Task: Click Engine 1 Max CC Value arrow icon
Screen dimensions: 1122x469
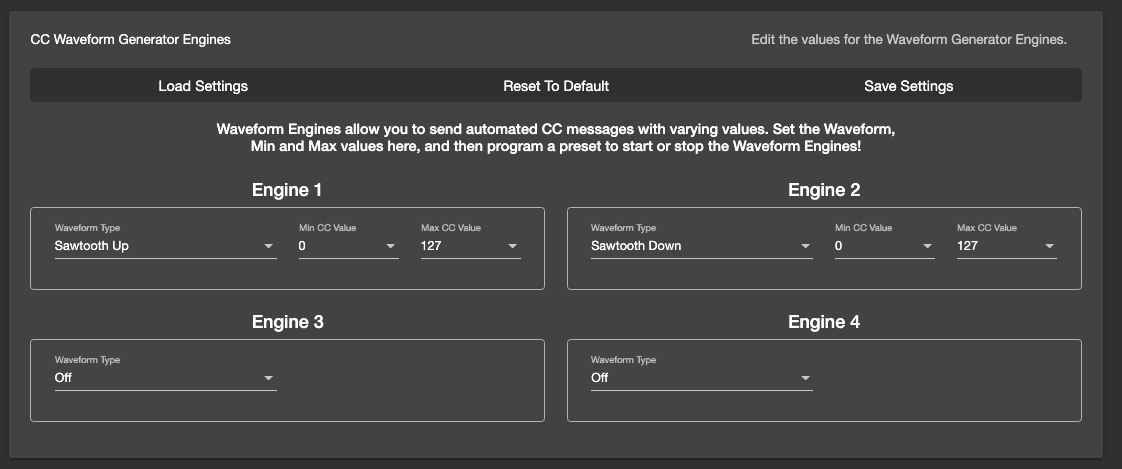Action: tap(512, 246)
